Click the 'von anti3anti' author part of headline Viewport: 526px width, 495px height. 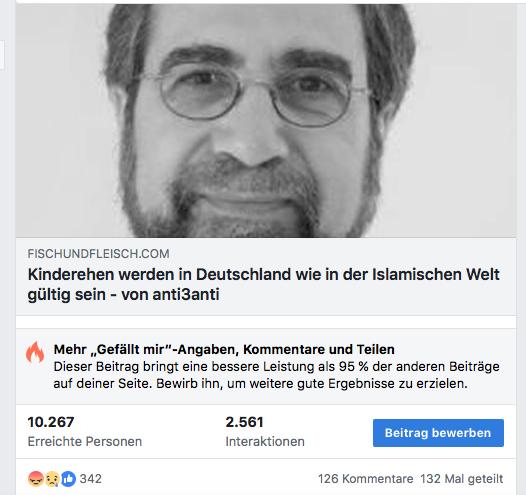pyautogui.click(x=170, y=294)
